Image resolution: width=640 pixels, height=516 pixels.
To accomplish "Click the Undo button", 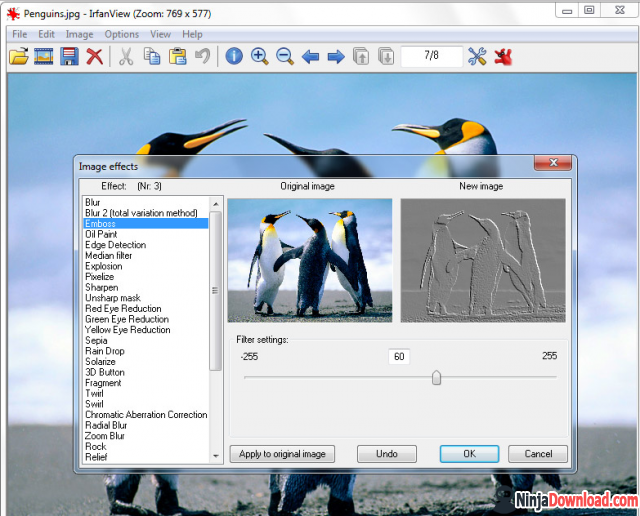I will 386,454.
